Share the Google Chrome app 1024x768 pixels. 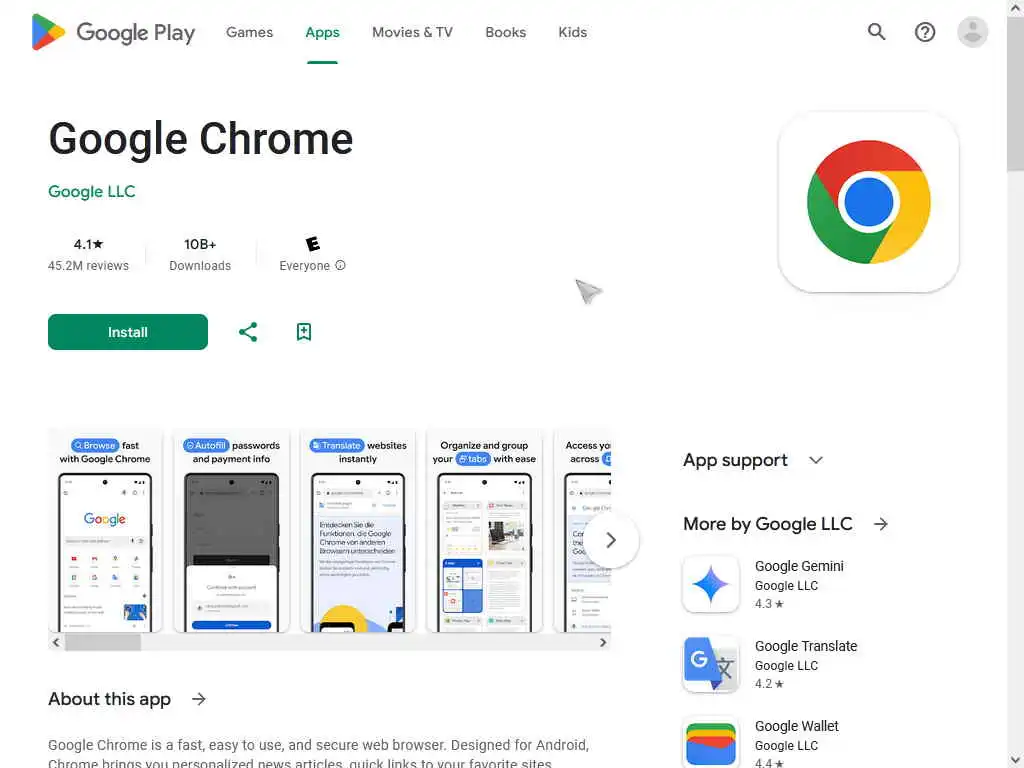[x=248, y=332]
